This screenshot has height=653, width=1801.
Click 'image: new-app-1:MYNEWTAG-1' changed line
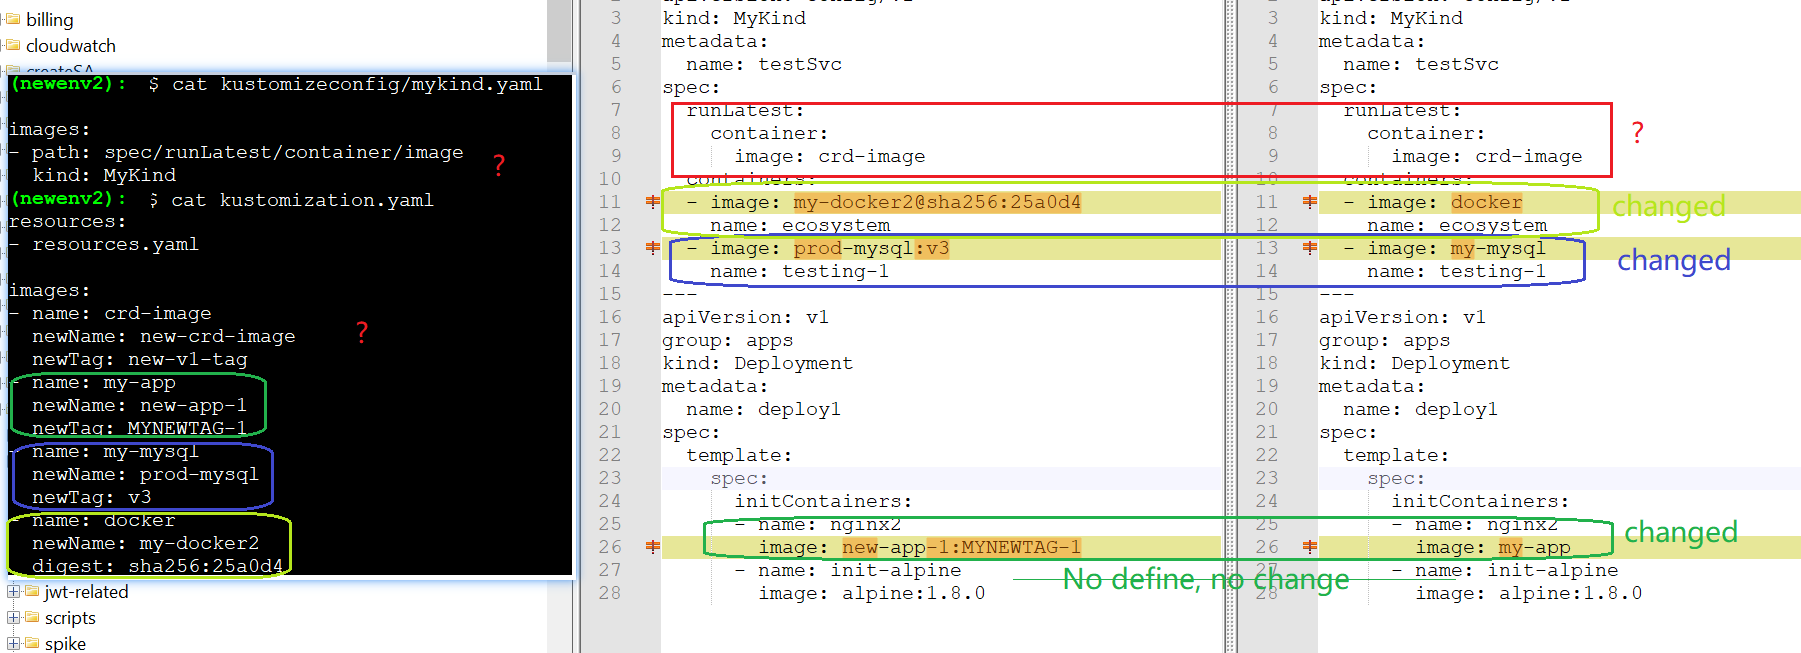920,547
